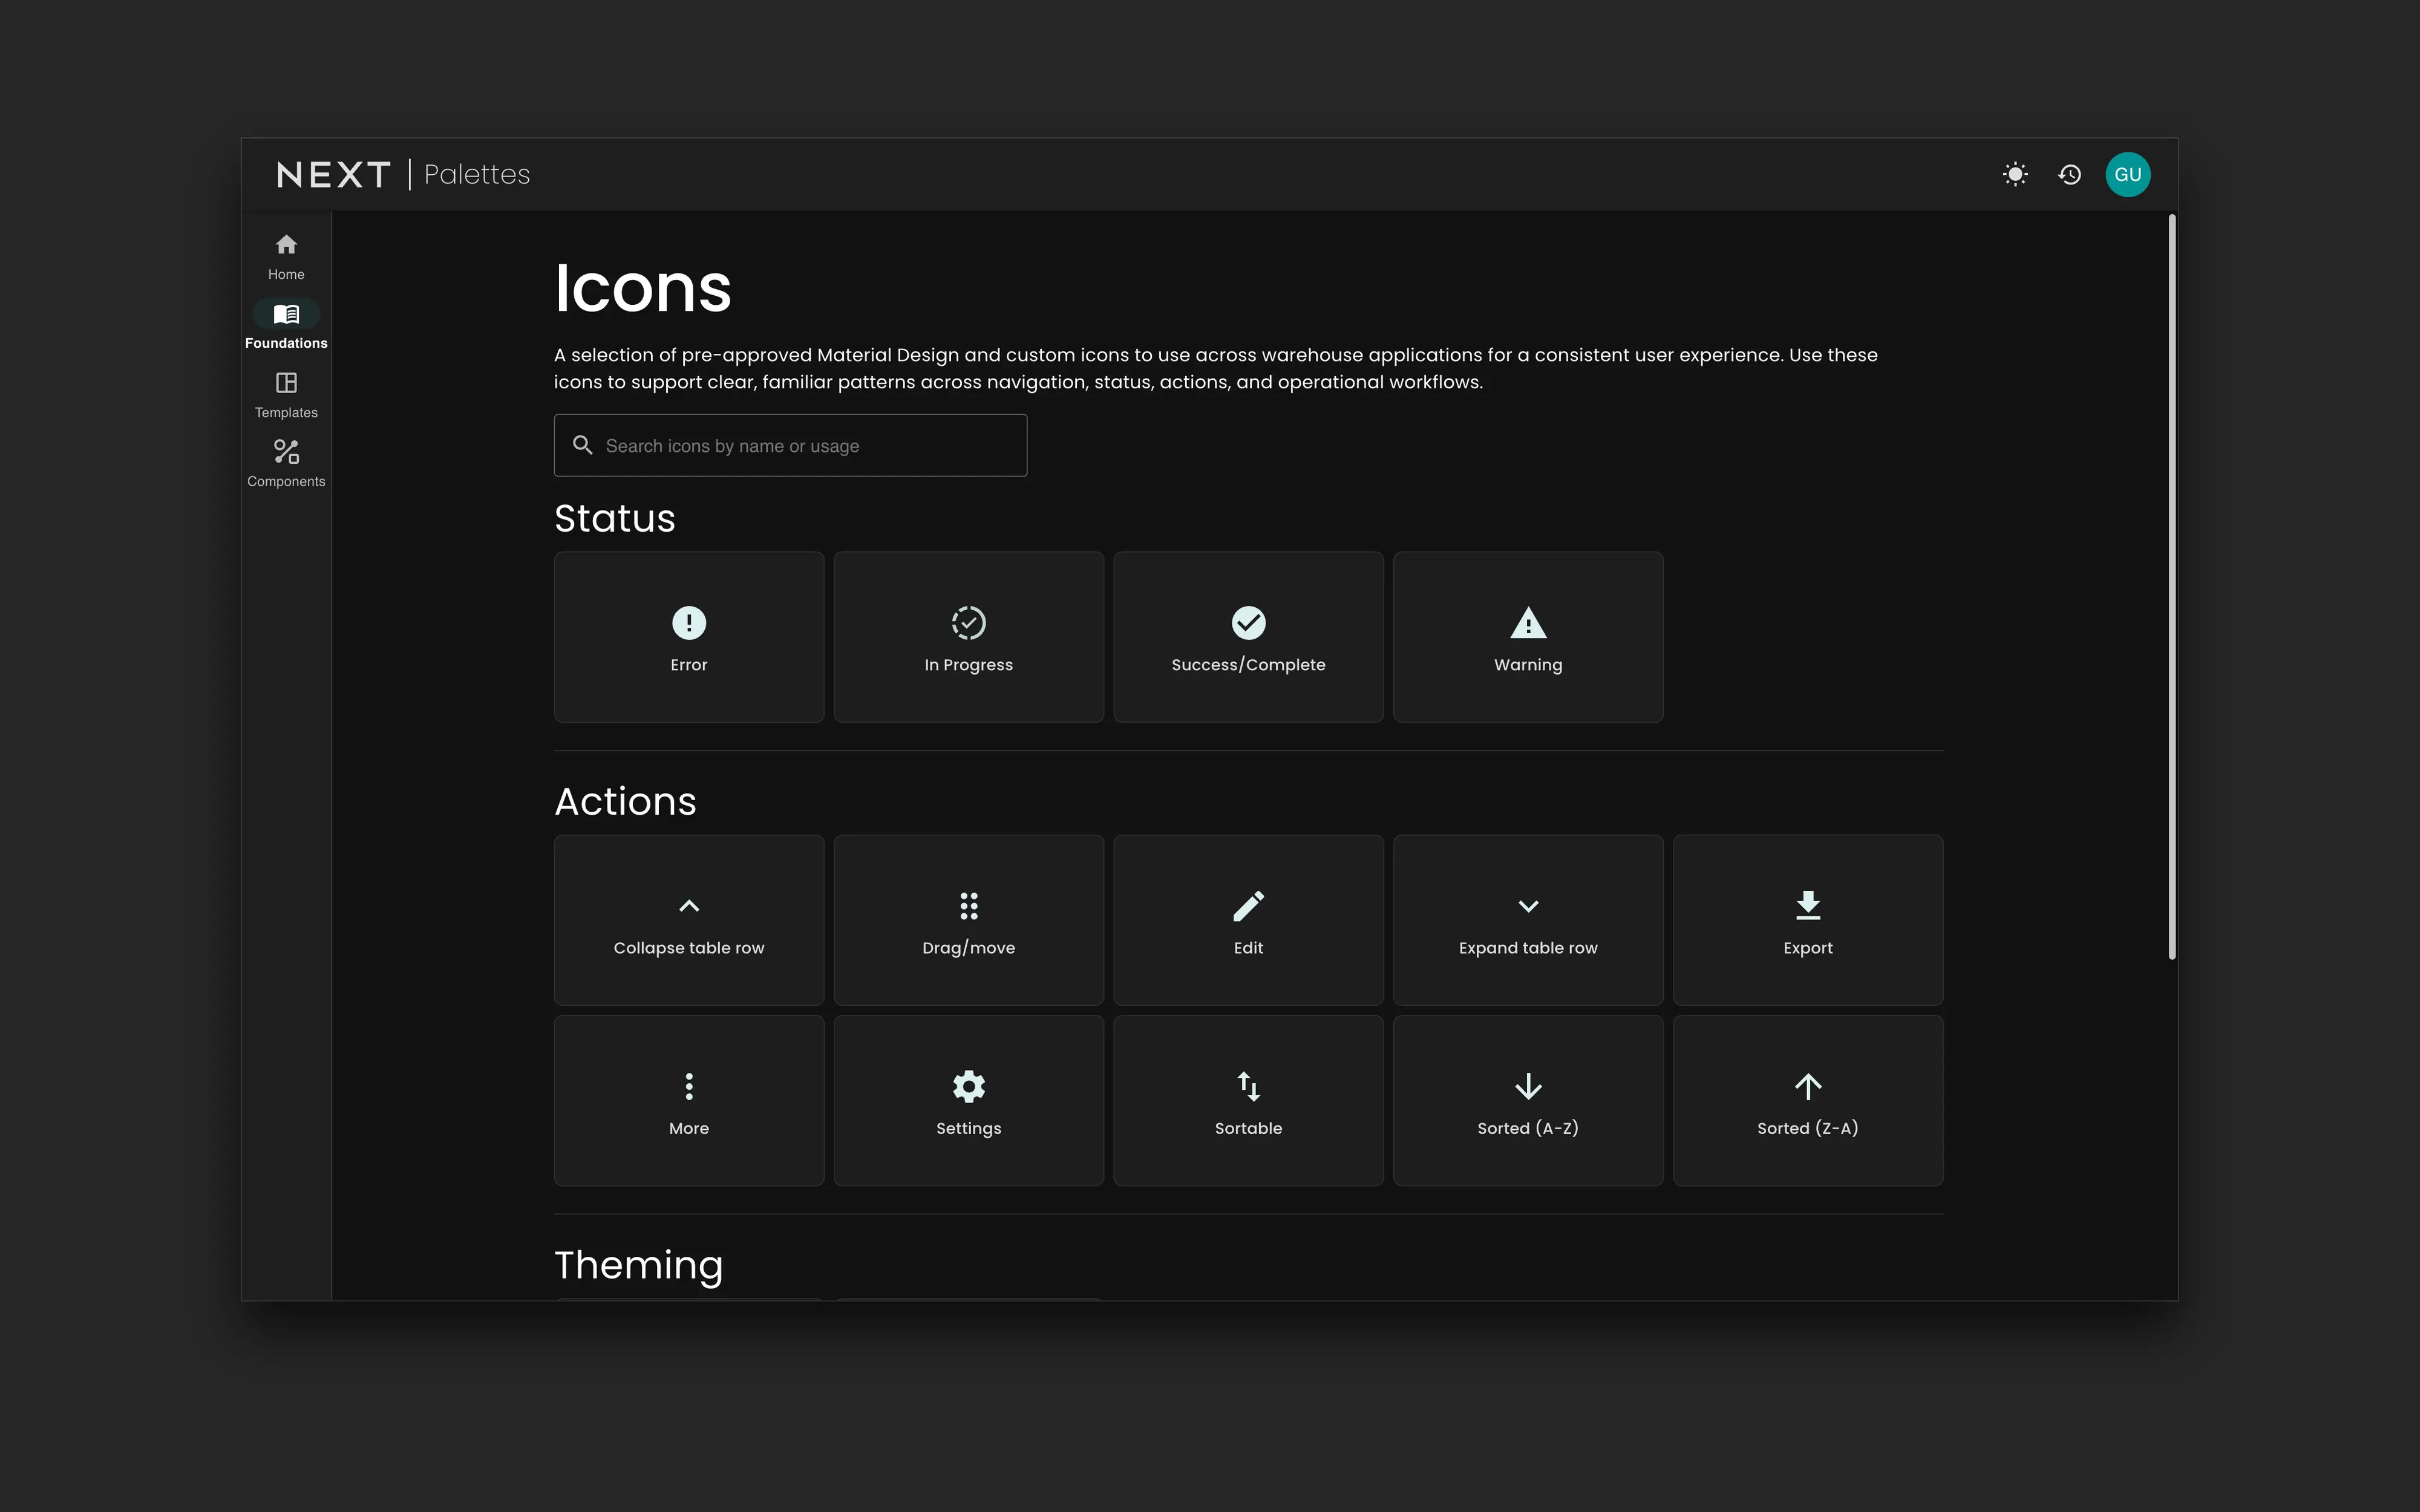
Task: Open the Edit pencil icon card
Action: (1249, 920)
